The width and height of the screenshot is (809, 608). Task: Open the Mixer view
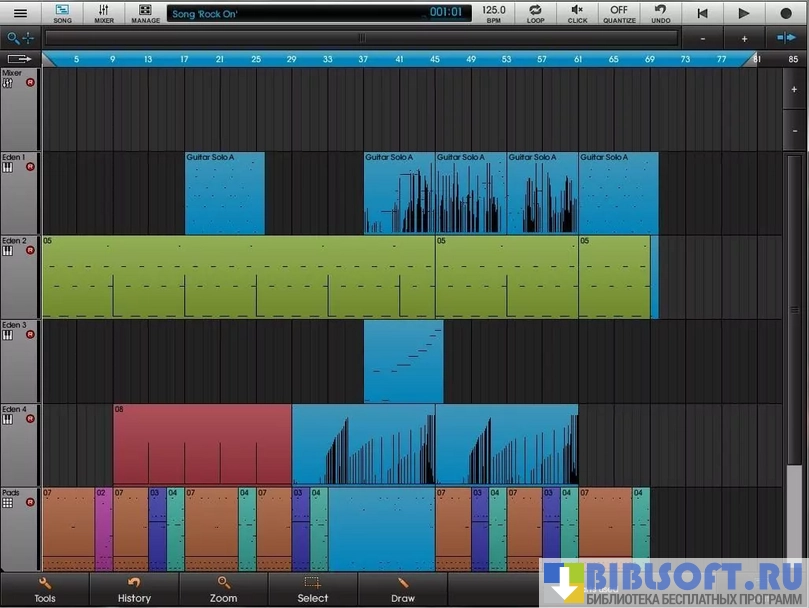[x=104, y=13]
